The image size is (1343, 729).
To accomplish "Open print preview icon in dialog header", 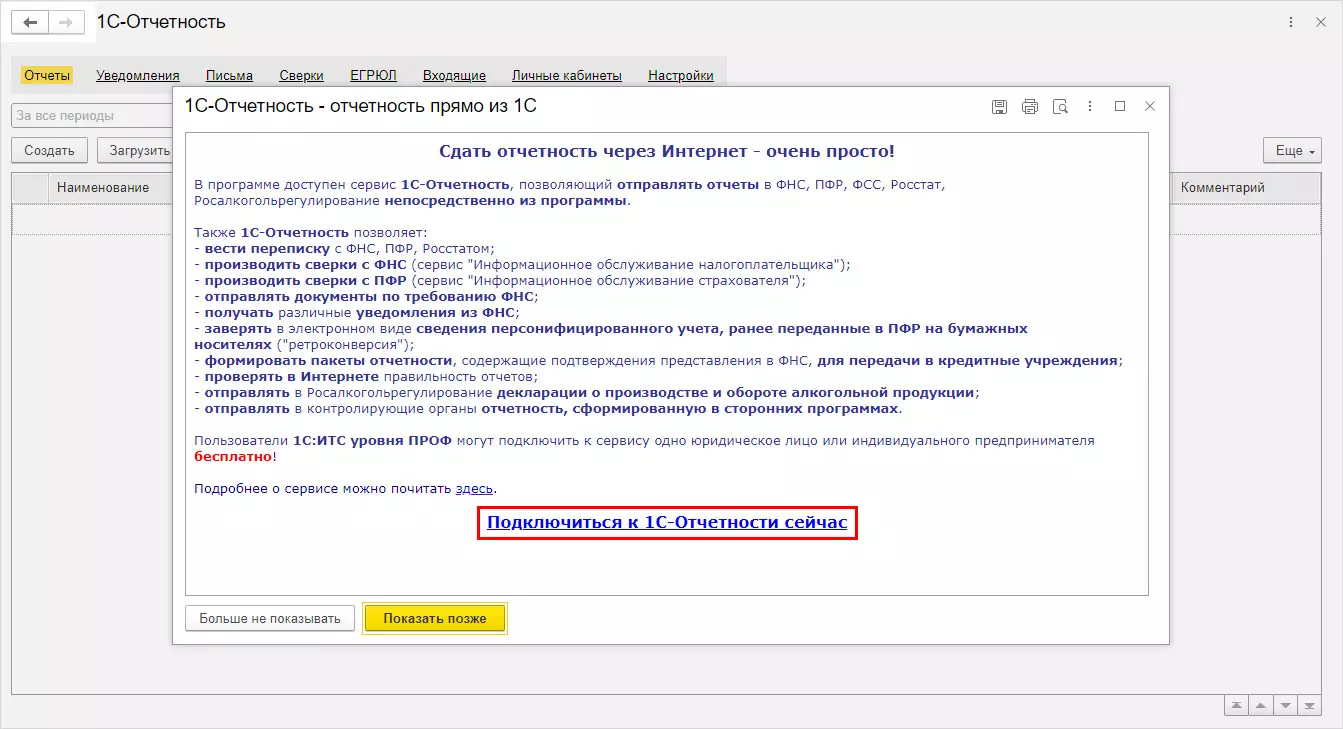I will (x=1060, y=107).
